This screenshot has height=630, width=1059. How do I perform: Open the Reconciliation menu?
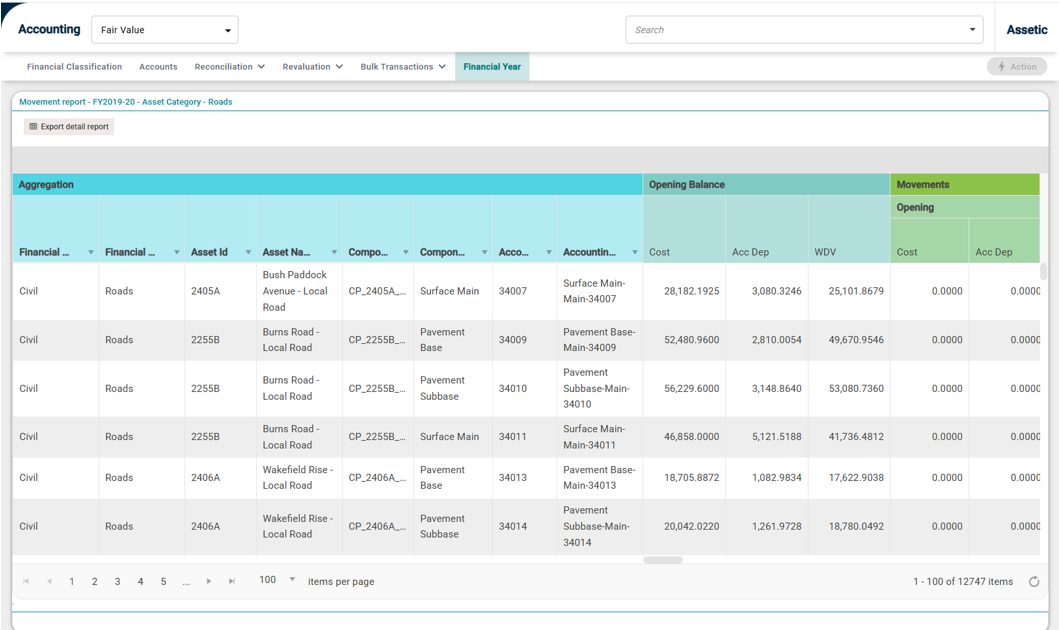pyautogui.click(x=230, y=67)
